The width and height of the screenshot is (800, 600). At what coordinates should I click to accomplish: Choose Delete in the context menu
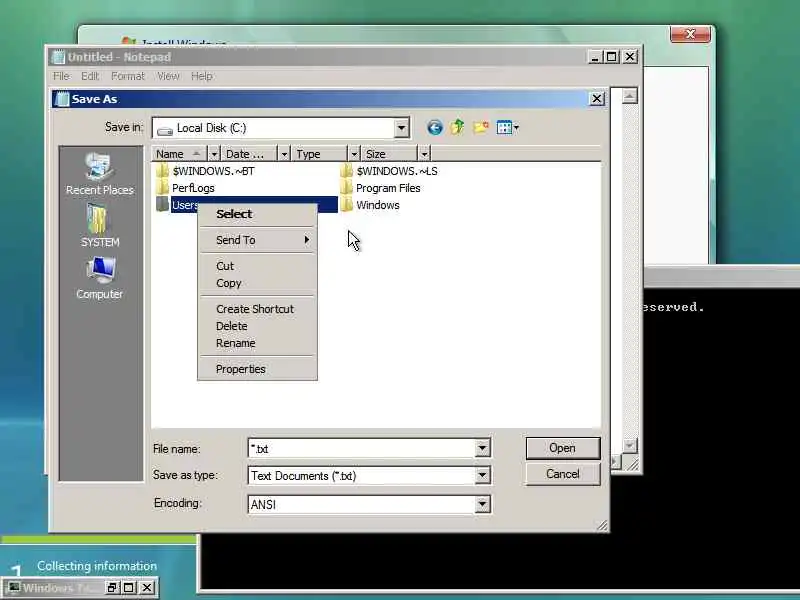tap(257, 326)
